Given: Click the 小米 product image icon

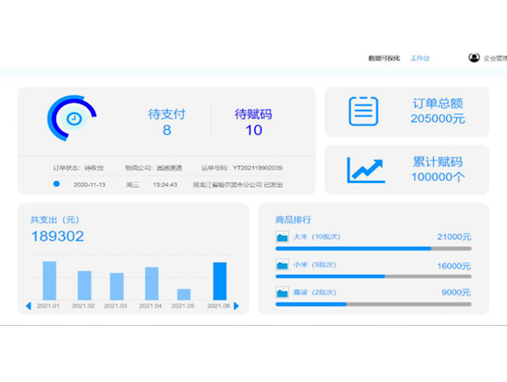Looking at the screenshot, I should click(x=282, y=265).
